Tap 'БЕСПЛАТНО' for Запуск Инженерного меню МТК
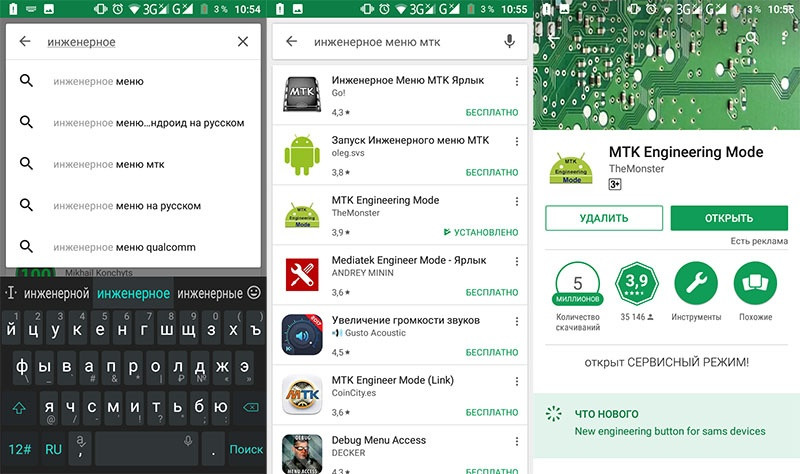The height and width of the screenshot is (474, 800). (492, 172)
